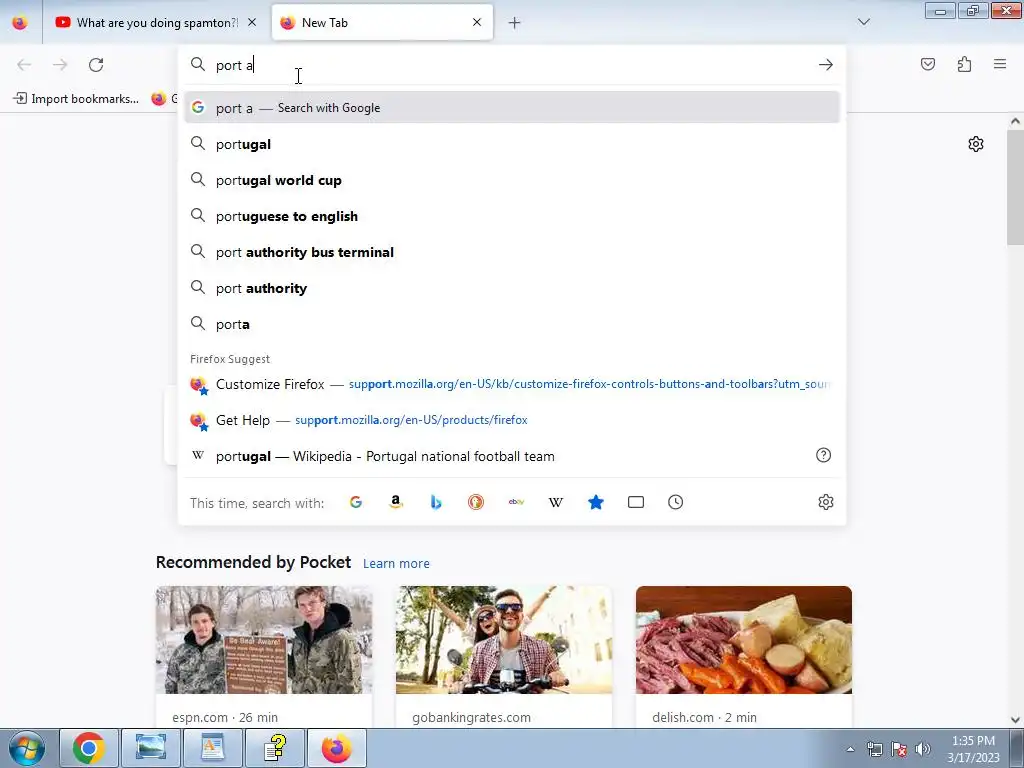
Task: Close the spamton YouTube tab
Action: pos(252,22)
